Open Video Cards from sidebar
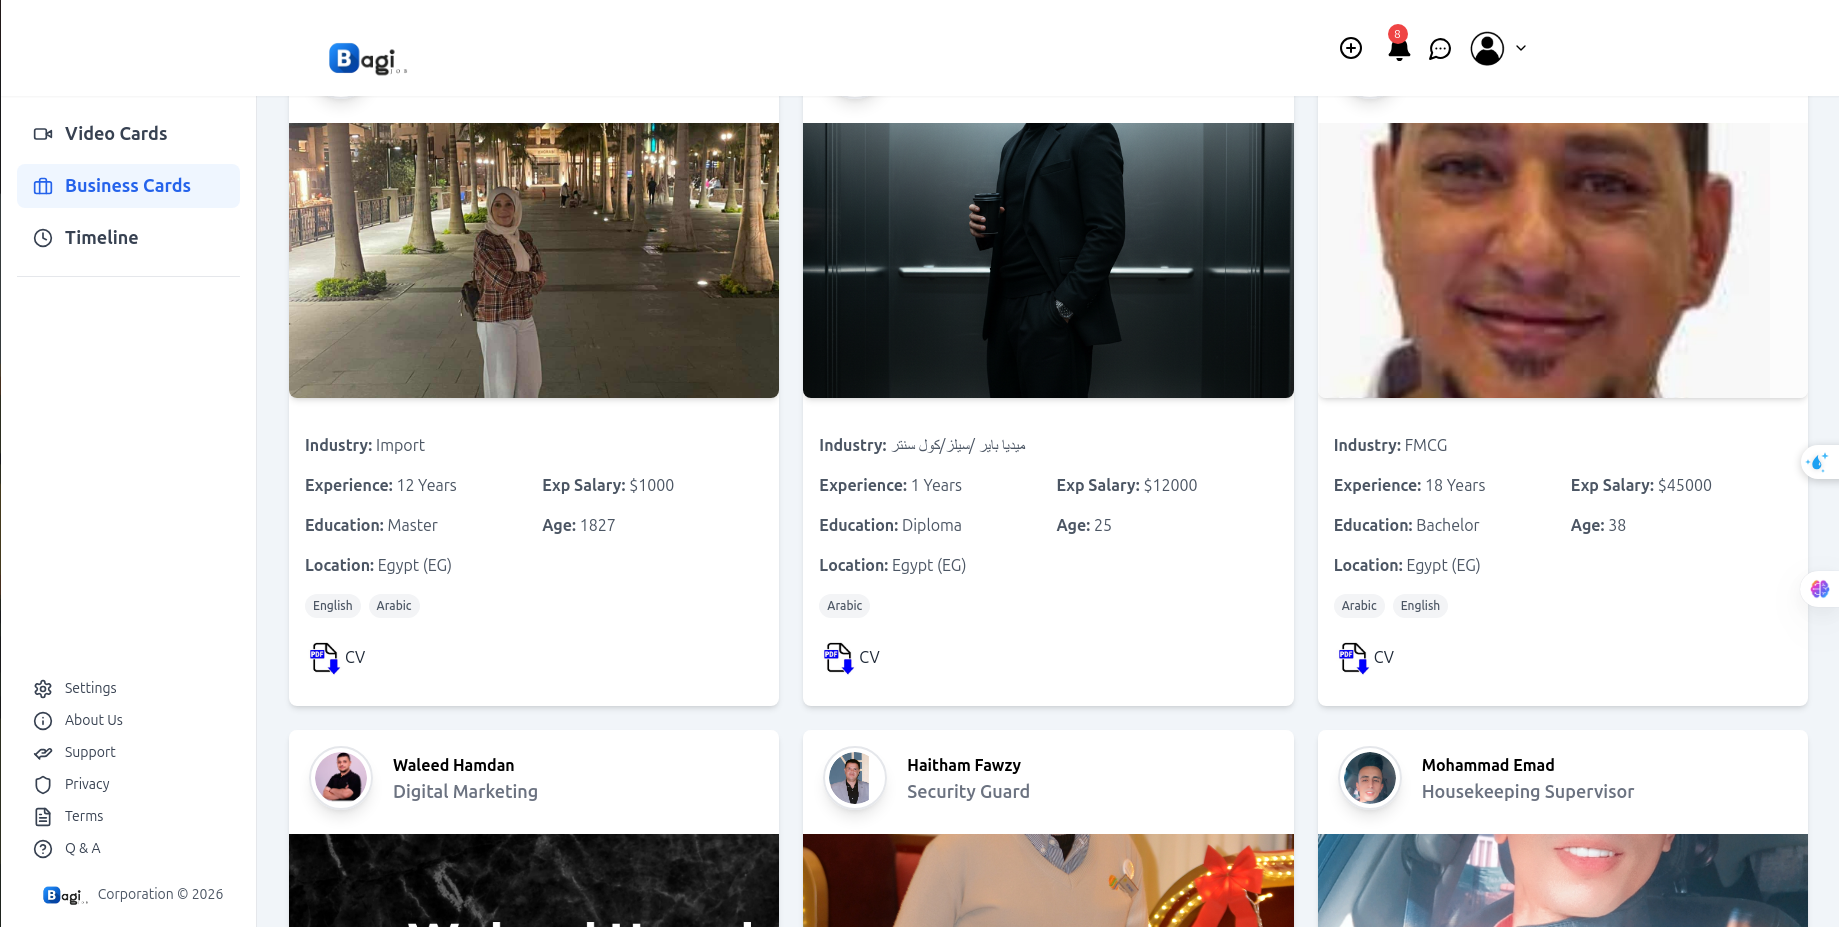The width and height of the screenshot is (1839, 927). pyautogui.click(x=116, y=134)
